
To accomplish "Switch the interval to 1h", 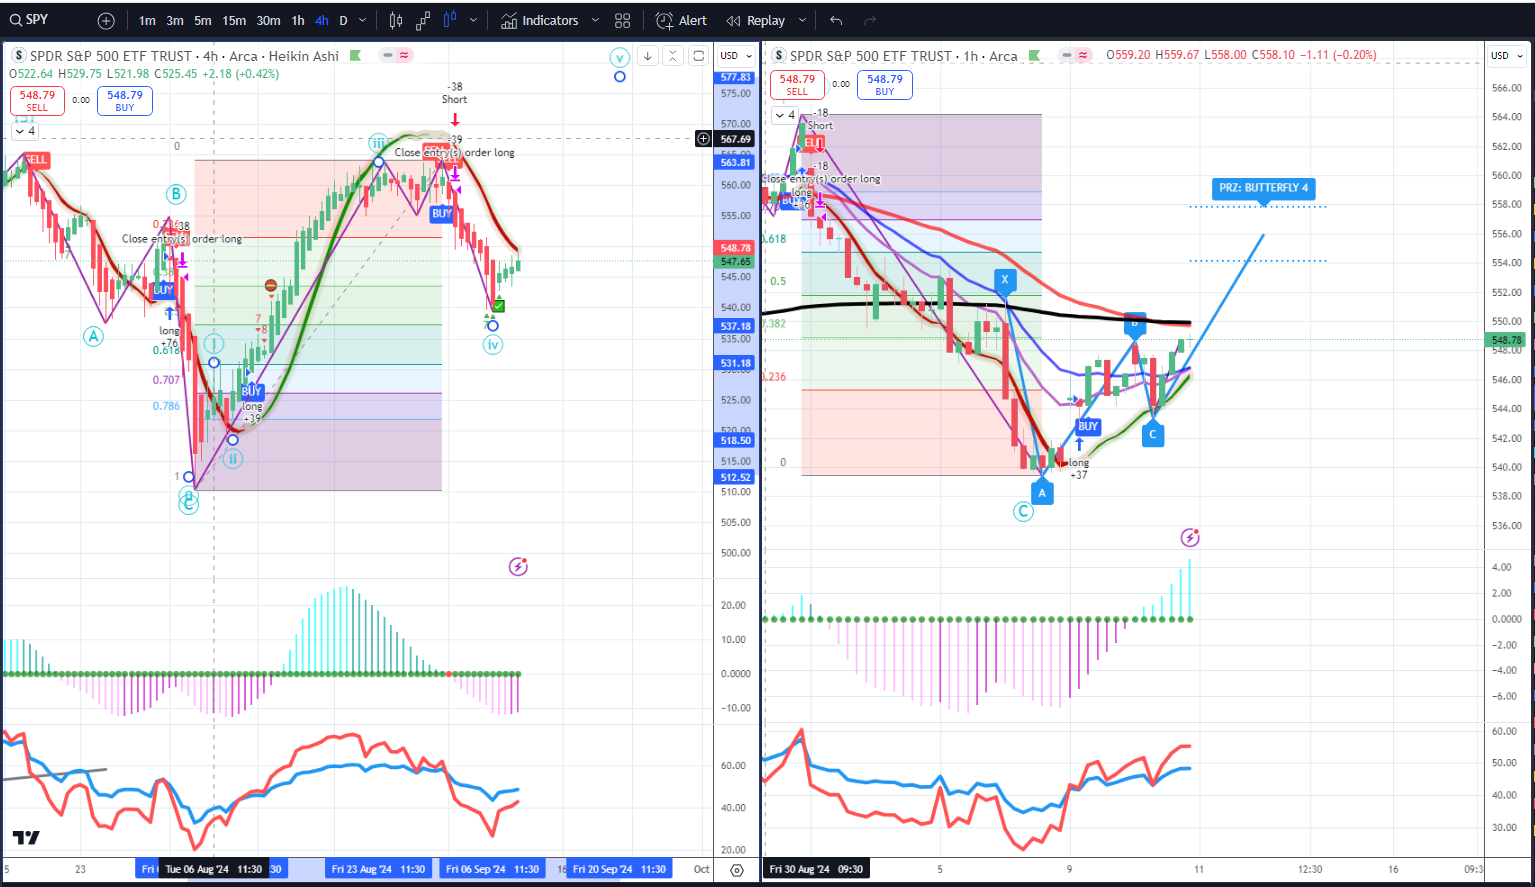I will click(298, 20).
